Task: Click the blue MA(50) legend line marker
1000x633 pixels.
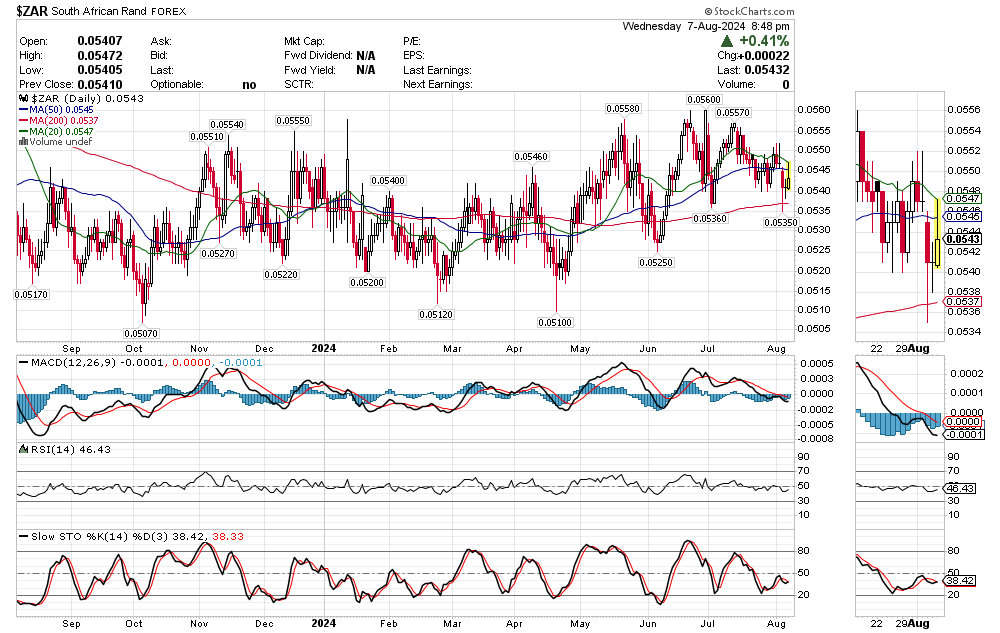Action: click(24, 110)
